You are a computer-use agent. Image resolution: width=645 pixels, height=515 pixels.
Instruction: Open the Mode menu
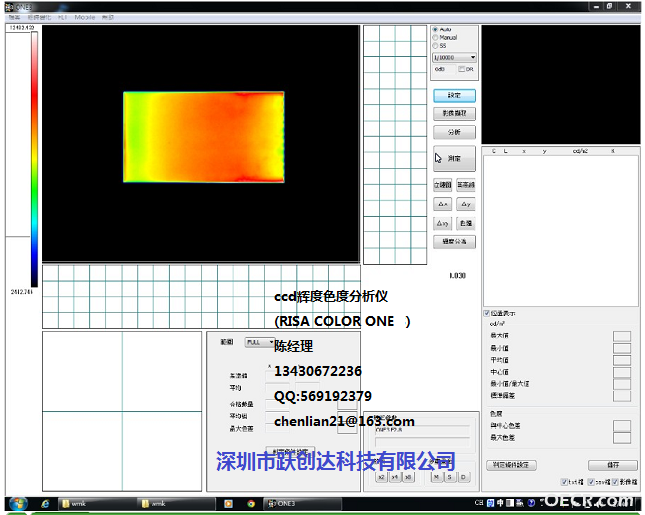point(85,17)
